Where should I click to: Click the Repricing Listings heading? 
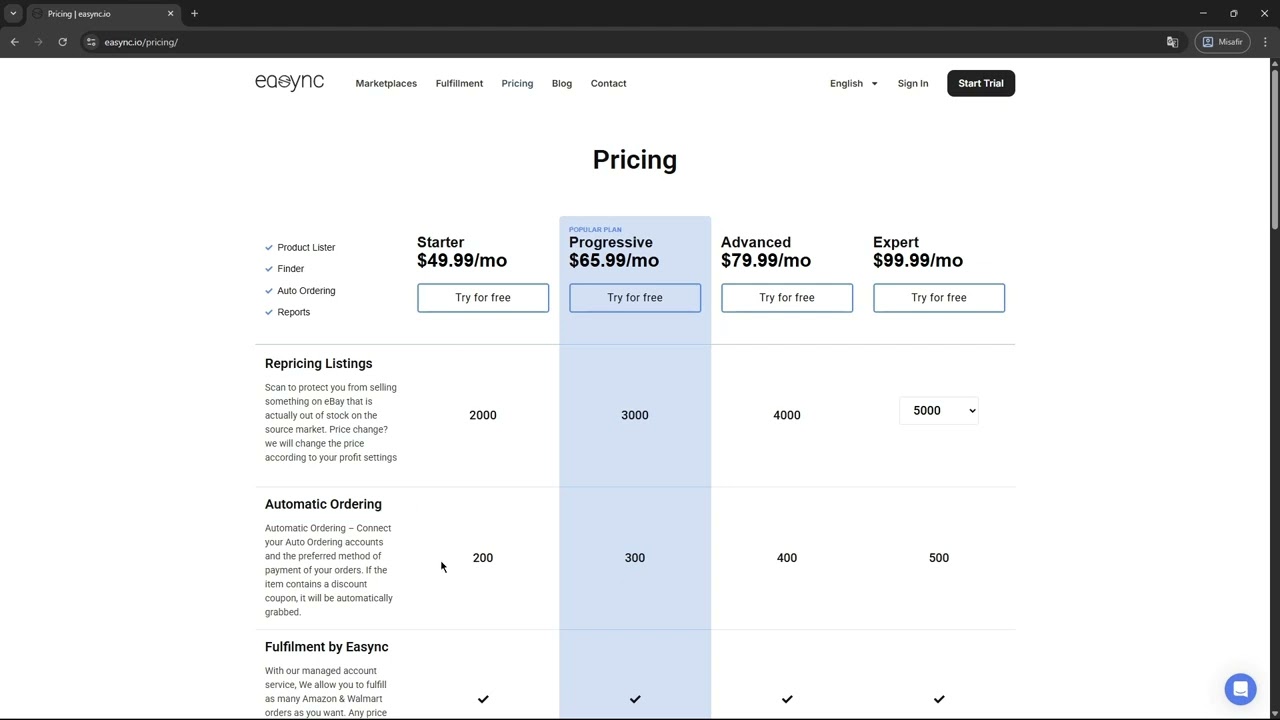click(x=318, y=363)
